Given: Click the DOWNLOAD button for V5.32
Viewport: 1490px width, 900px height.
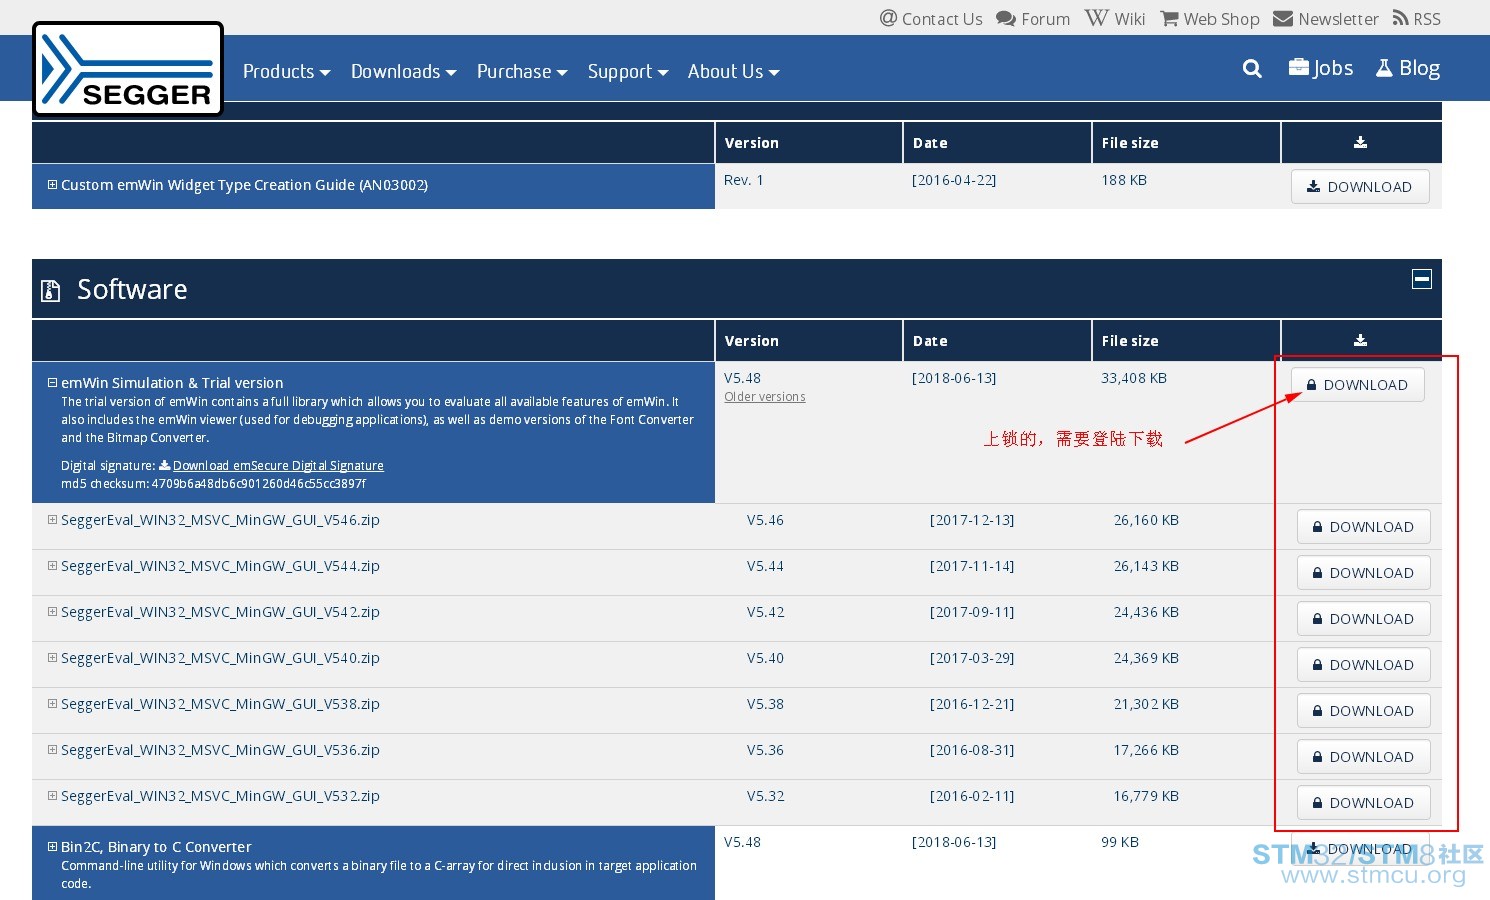Looking at the screenshot, I should pyautogui.click(x=1363, y=803).
